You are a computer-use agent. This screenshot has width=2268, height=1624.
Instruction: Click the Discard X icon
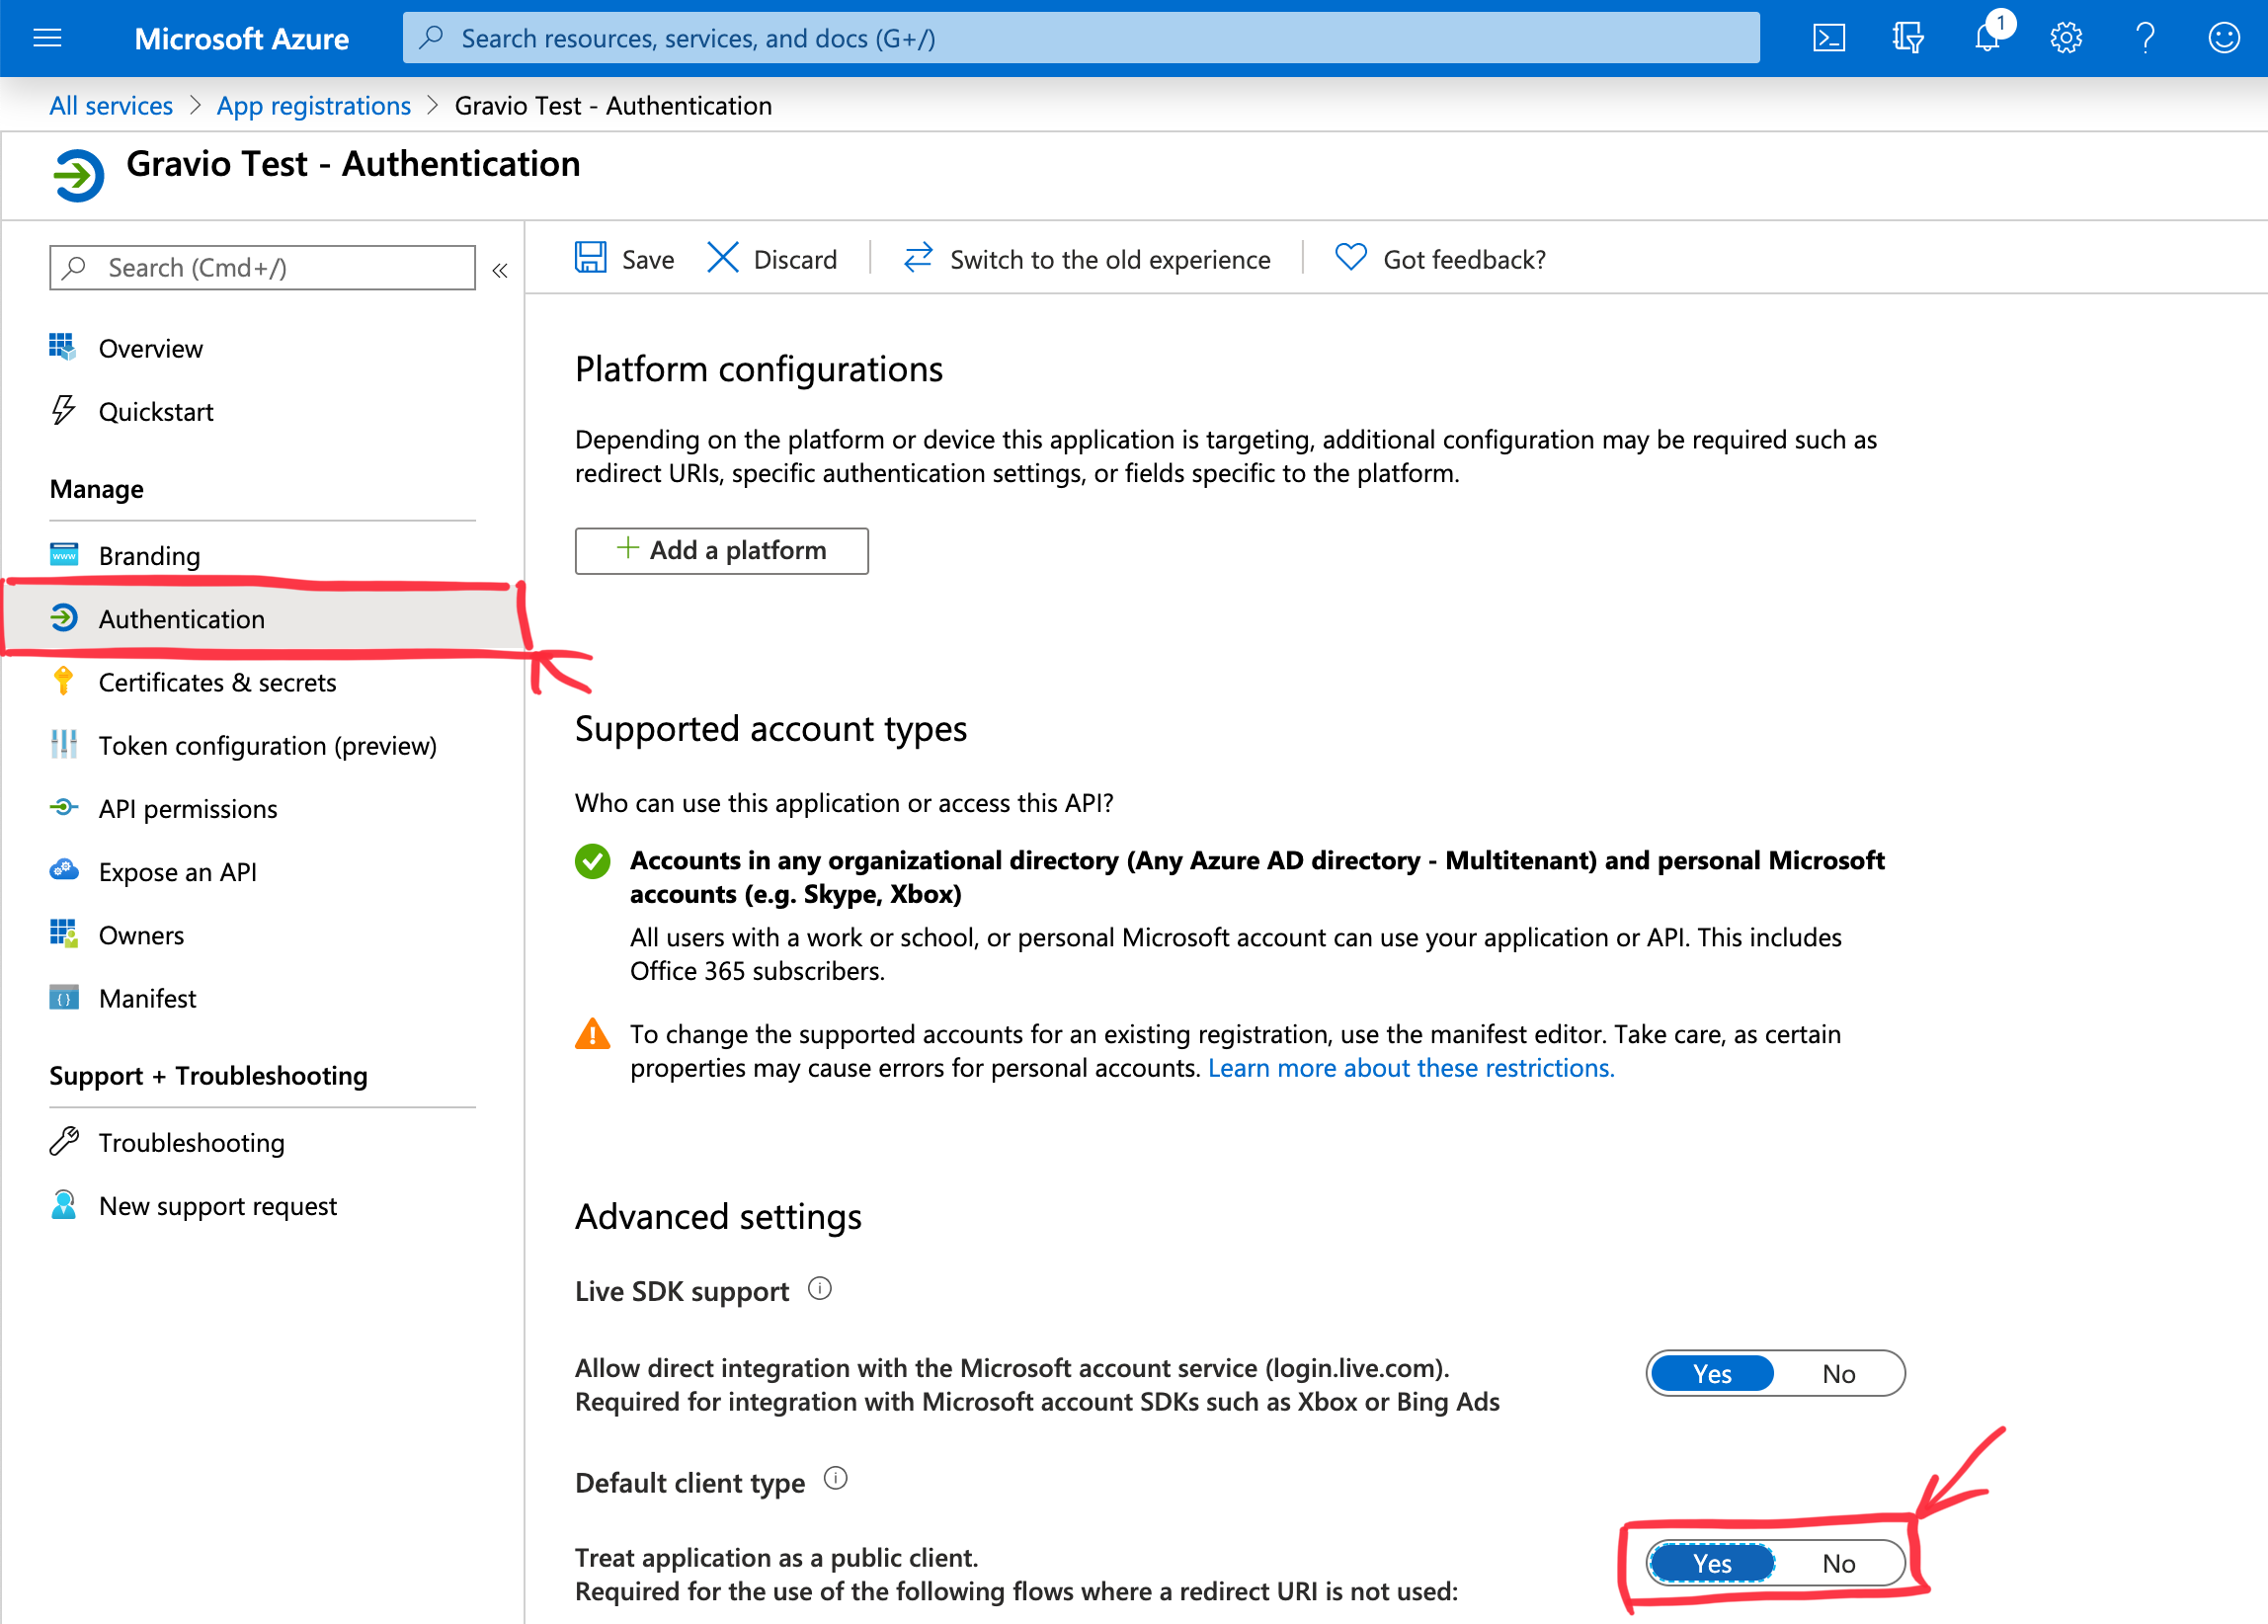pyautogui.click(x=722, y=257)
